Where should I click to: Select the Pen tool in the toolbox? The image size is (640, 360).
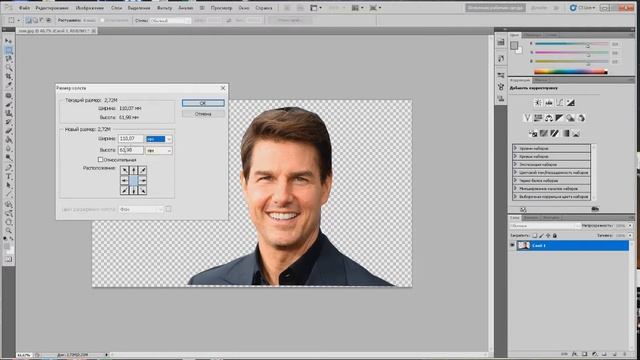[x=9, y=167]
